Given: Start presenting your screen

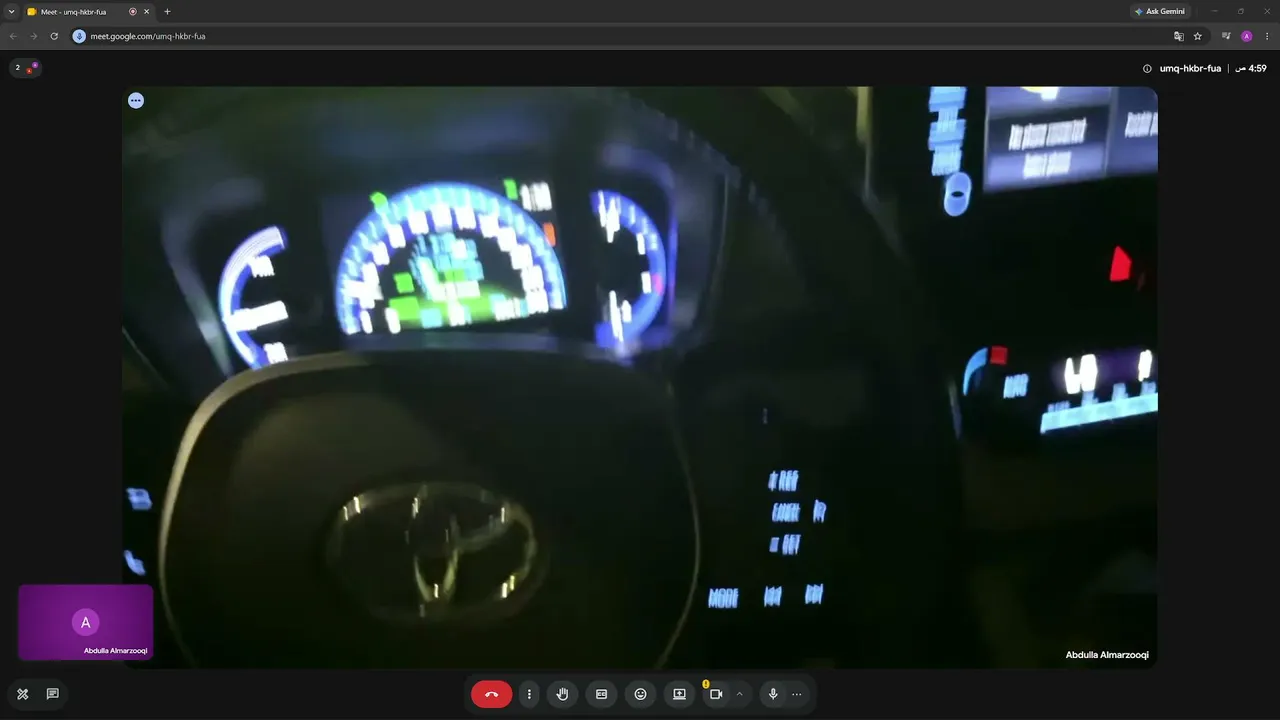Looking at the screenshot, I should point(679,694).
